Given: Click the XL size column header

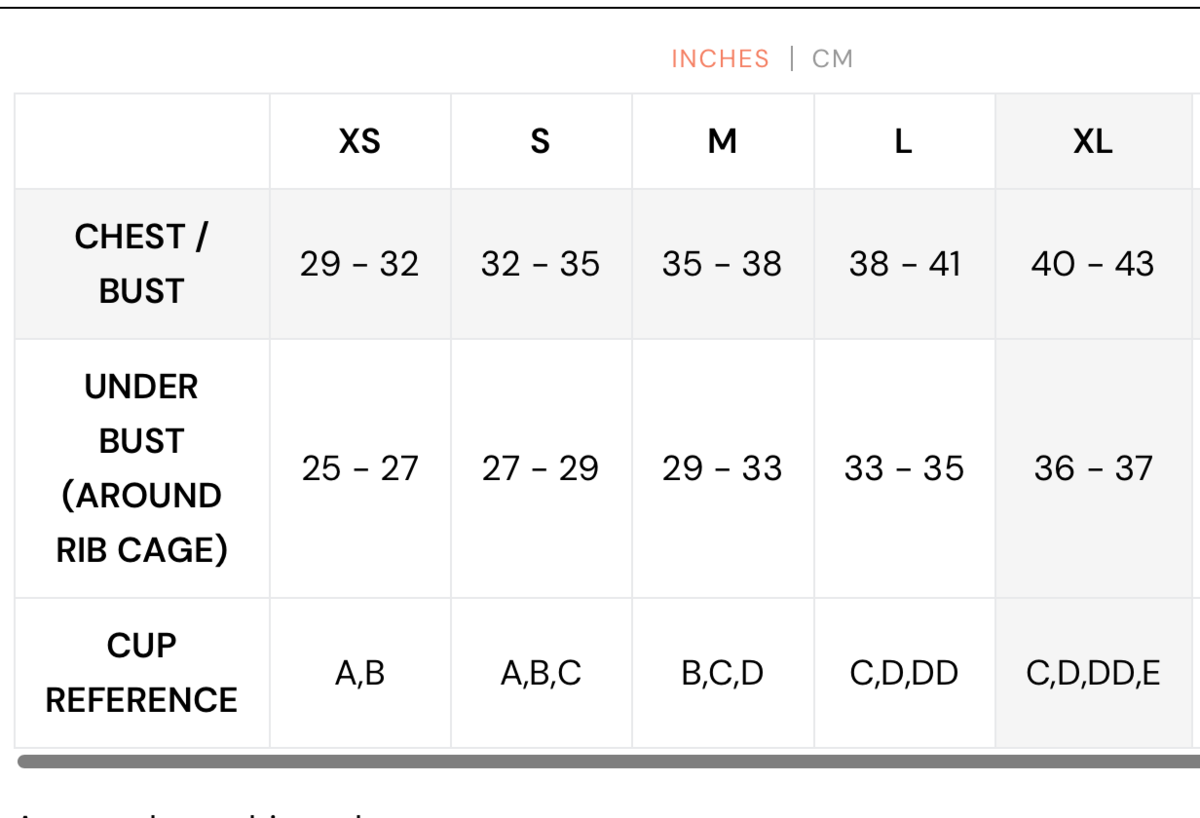Looking at the screenshot, I should point(1093,142).
